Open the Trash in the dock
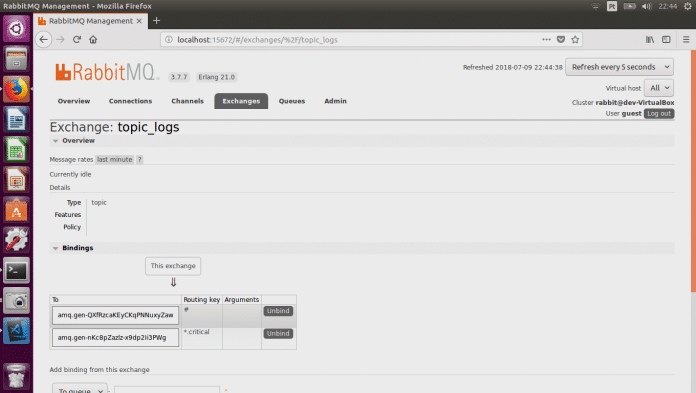696x393 pixels. click(16, 377)
